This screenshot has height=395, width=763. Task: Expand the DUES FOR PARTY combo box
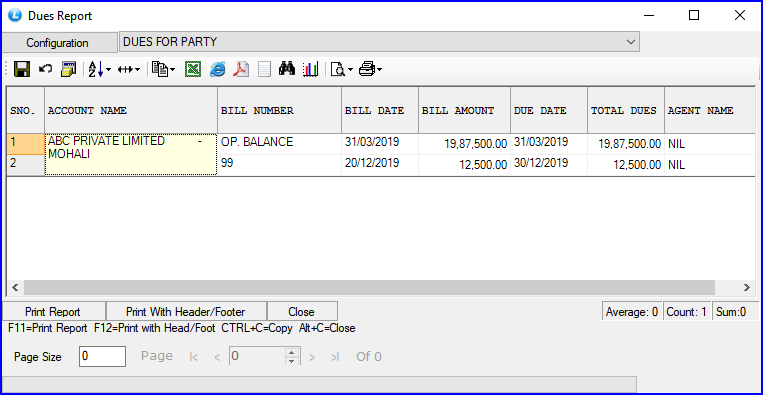pos(631,42)
